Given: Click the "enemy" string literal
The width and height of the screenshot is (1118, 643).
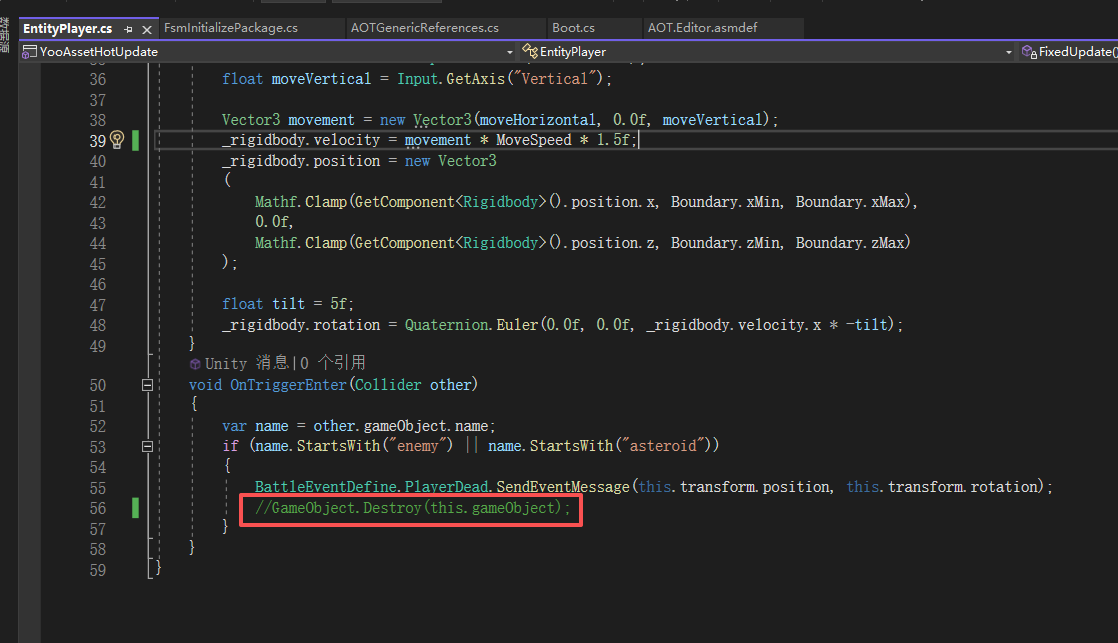Looking at the screenshot, I should click(x=417, y=446).
